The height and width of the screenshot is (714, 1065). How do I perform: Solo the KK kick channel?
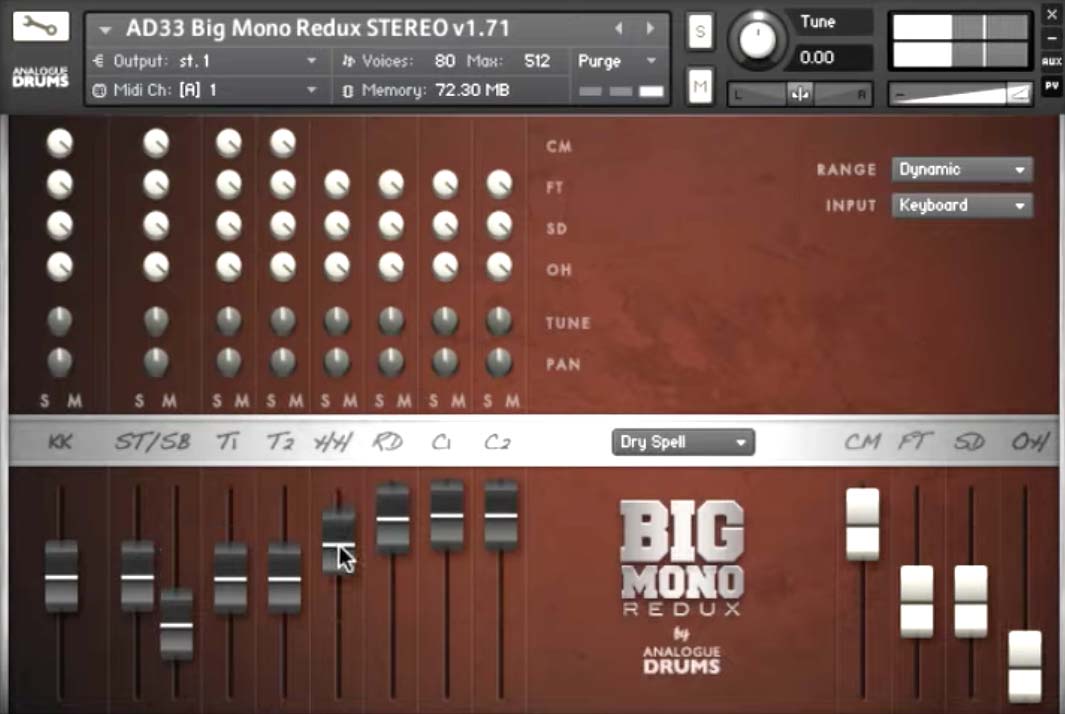[44, 401]
